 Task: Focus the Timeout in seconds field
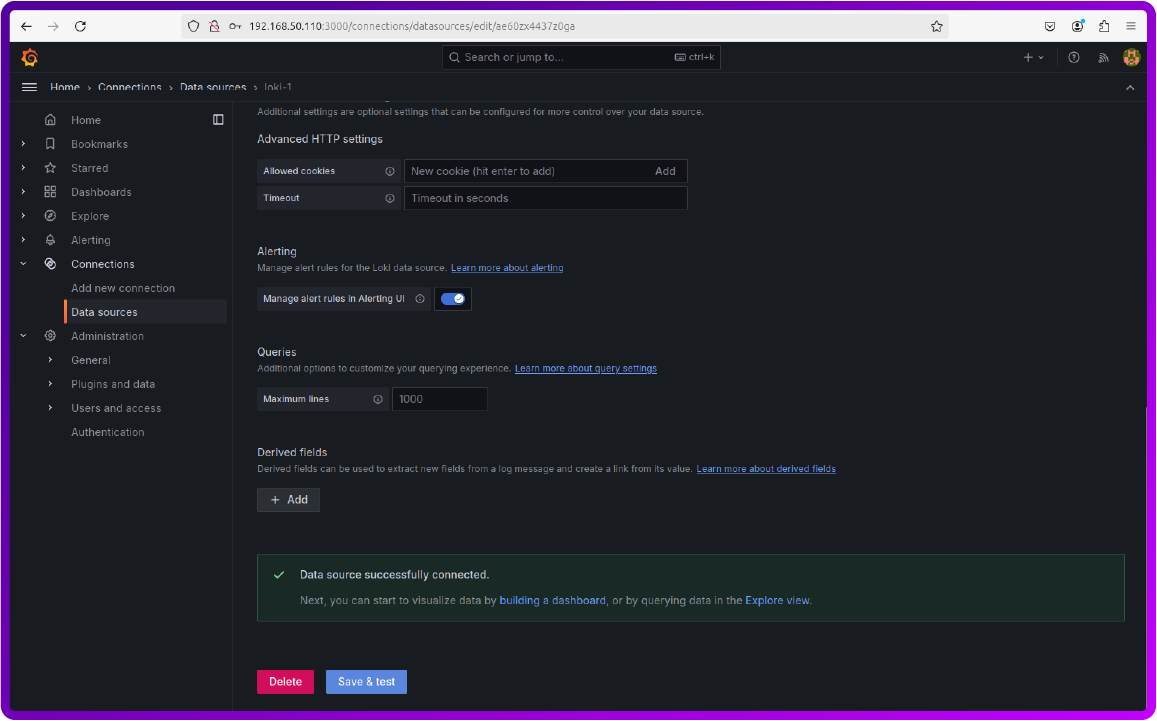coord(546,198)
